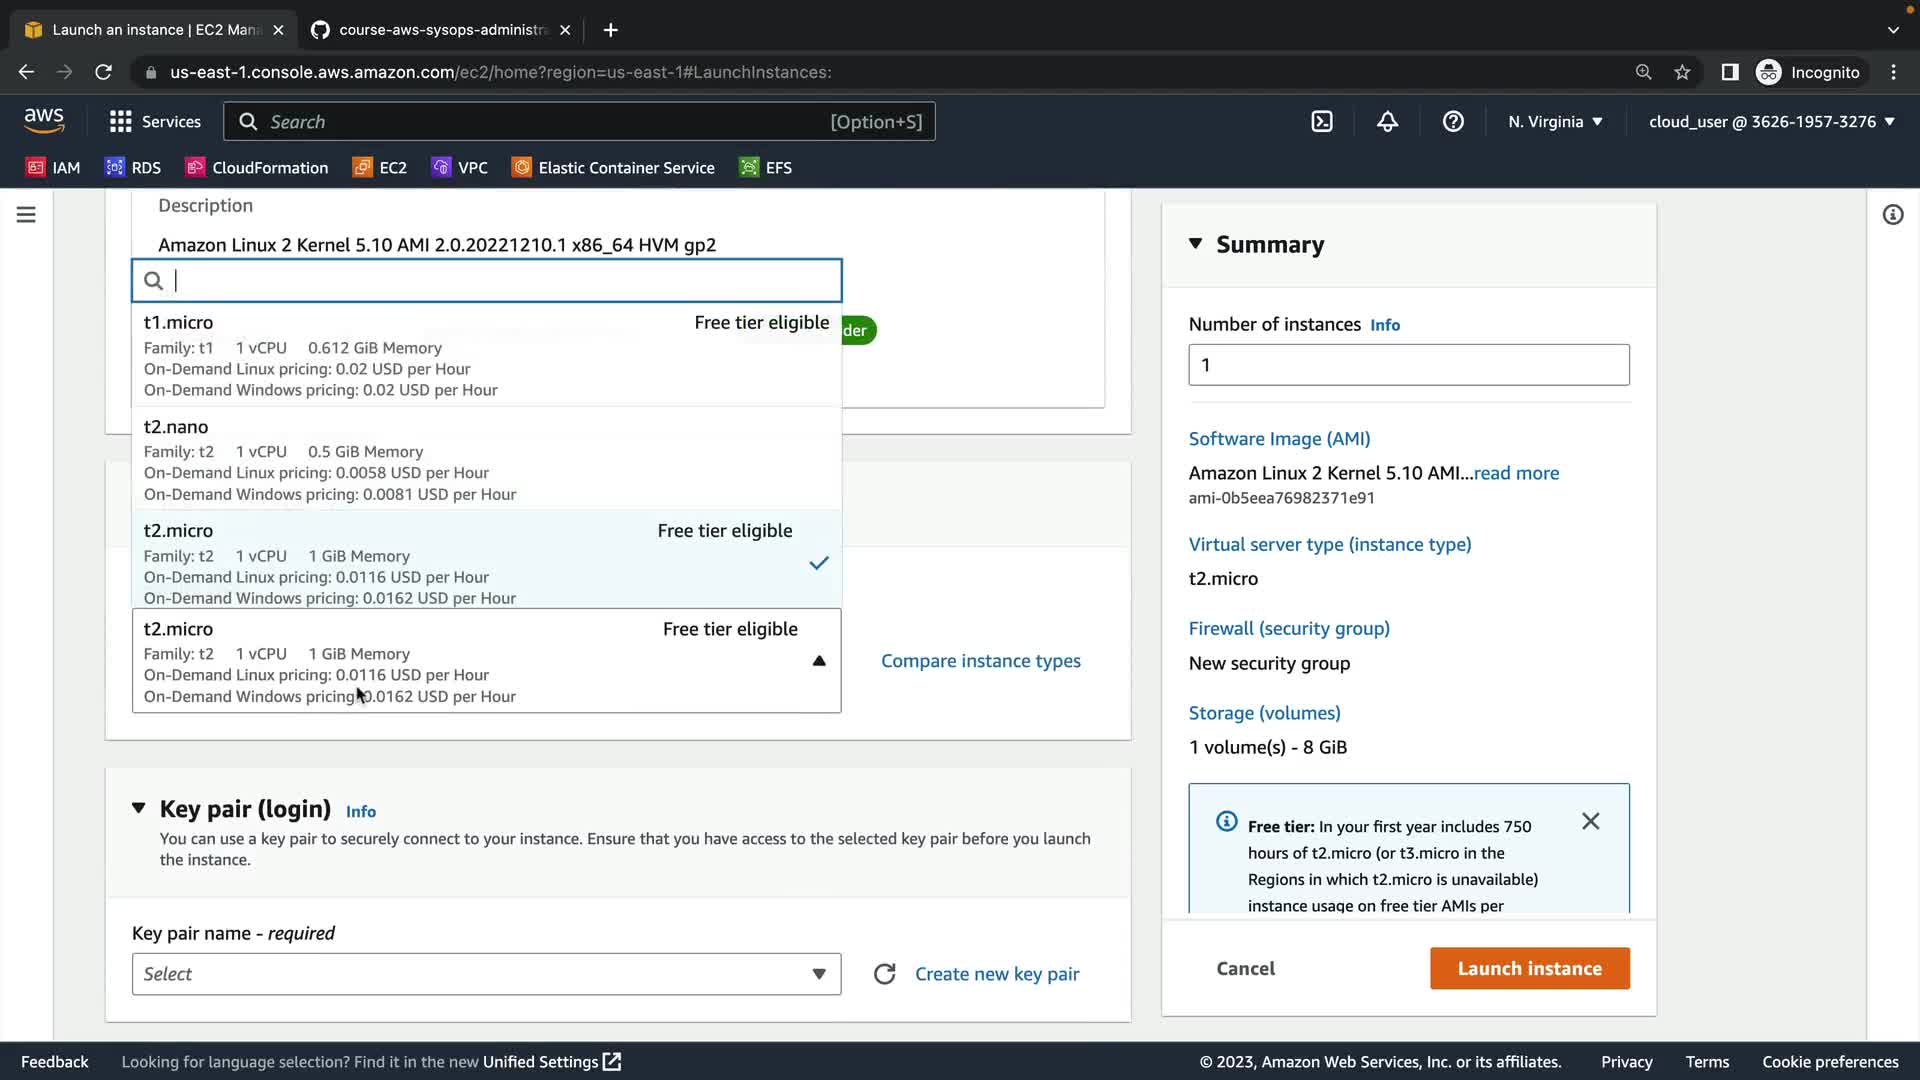Screen dimensions: 1920x1080
Task: Open AWS CloudShell icon in header
Action: (1322, 122)
